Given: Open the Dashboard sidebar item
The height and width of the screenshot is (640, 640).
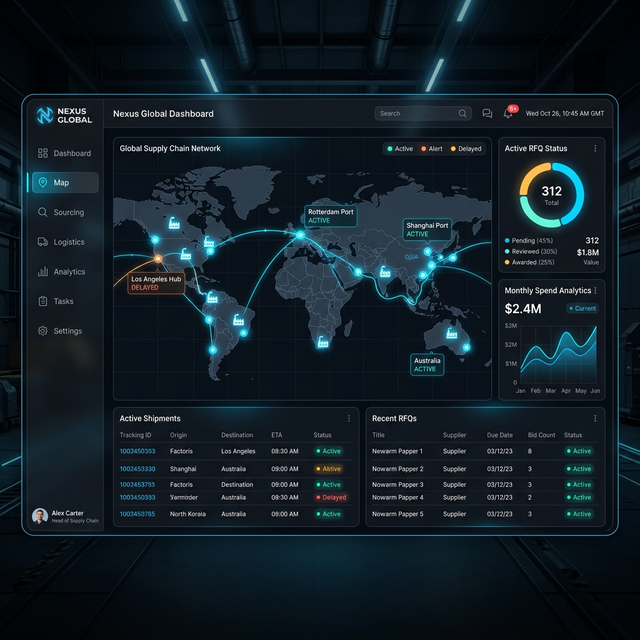Looking at the screenshot, I should 64,153.
